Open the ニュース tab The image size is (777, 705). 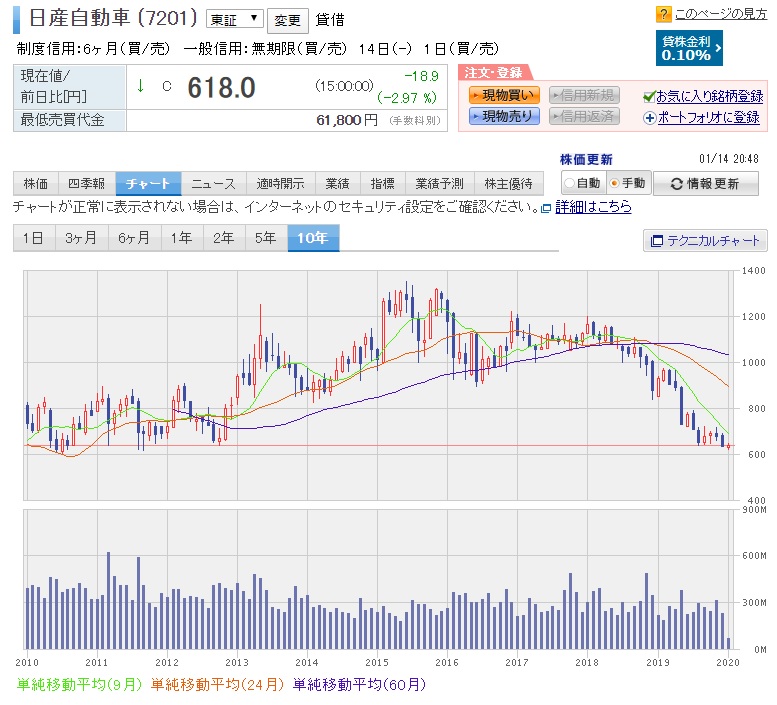point(214,184)
